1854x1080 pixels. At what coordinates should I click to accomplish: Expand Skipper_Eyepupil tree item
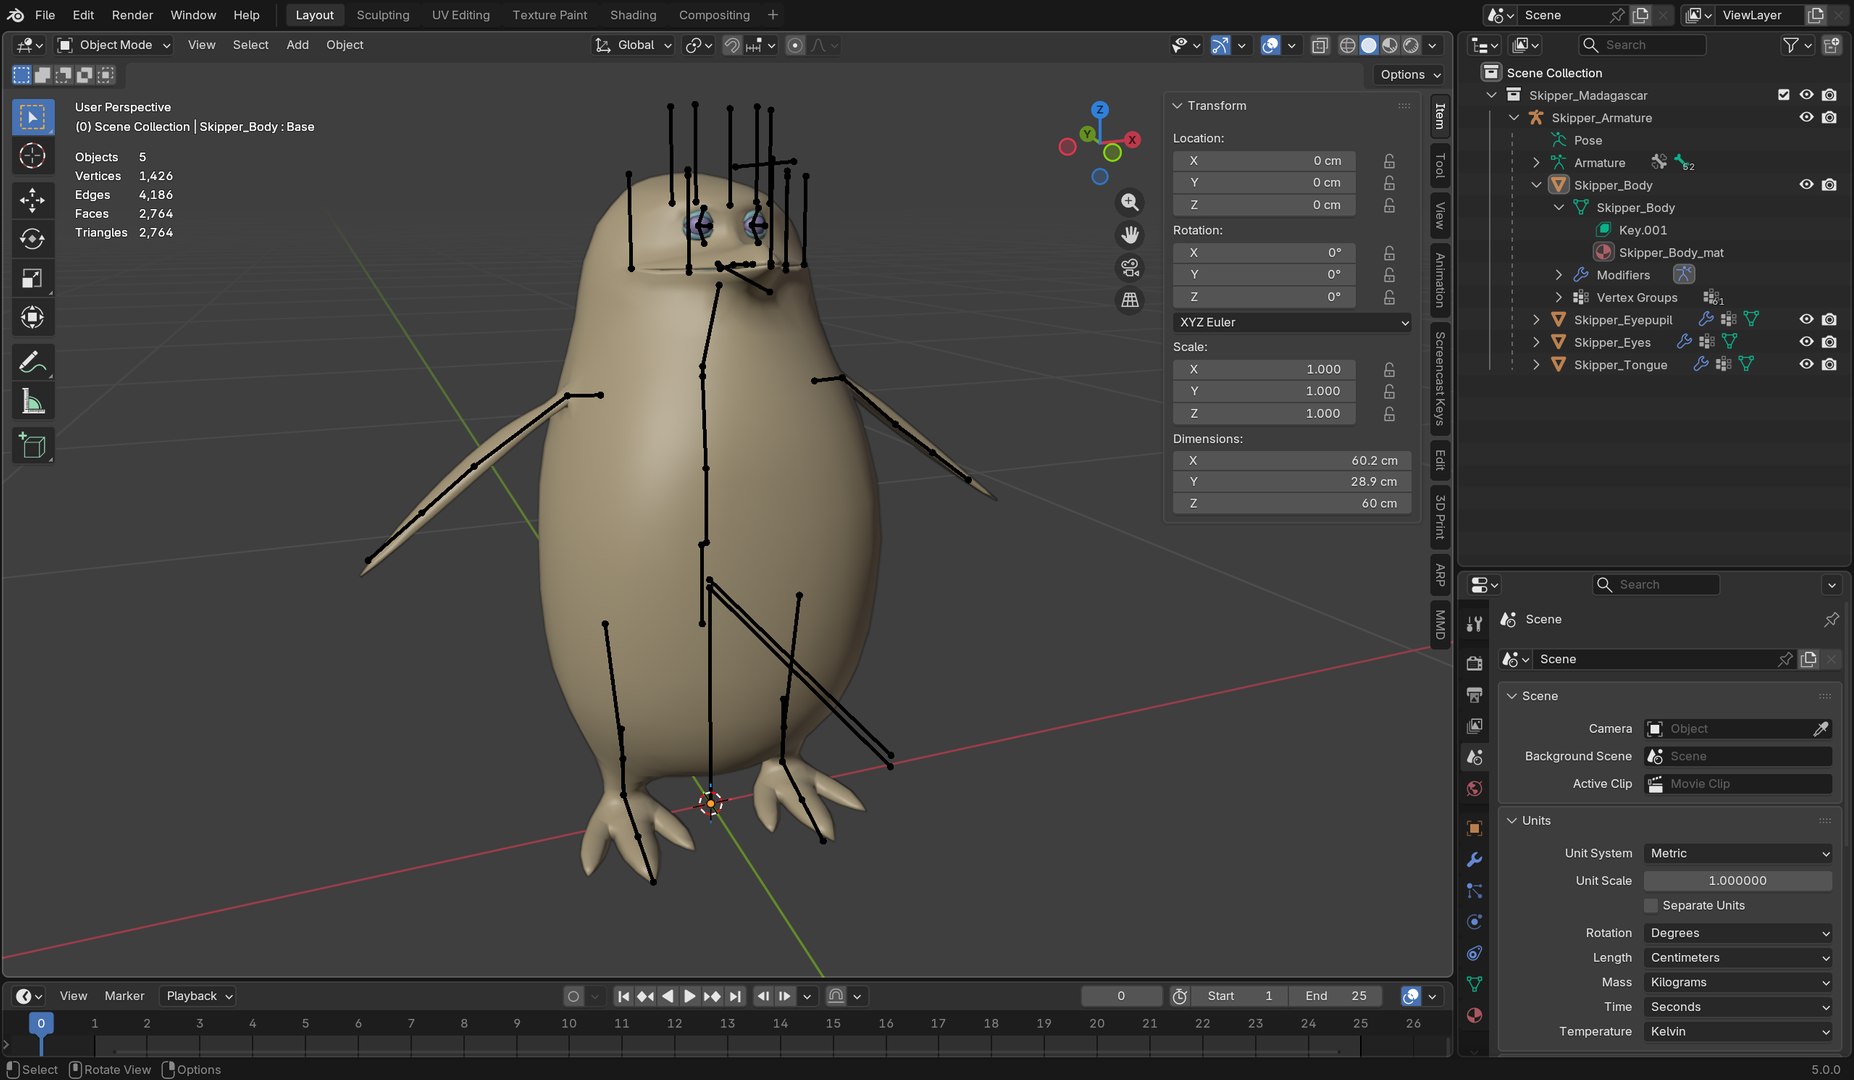(1536, 320)
